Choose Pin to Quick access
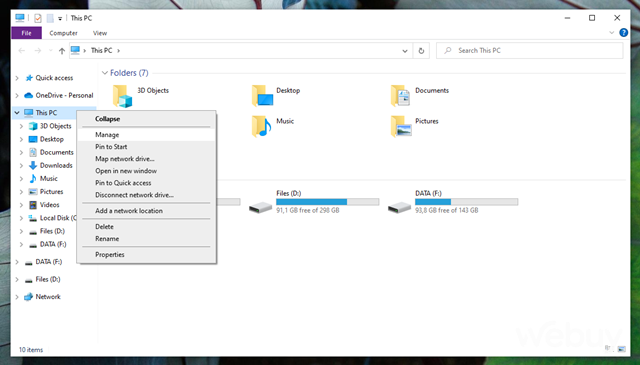Viewport: 640px width, 365px height. point(147,183)
